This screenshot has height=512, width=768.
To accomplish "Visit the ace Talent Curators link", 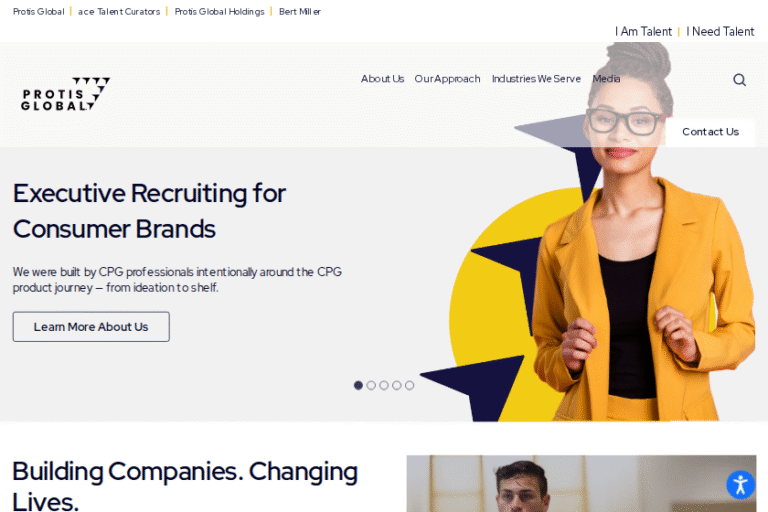I will 119,12.
